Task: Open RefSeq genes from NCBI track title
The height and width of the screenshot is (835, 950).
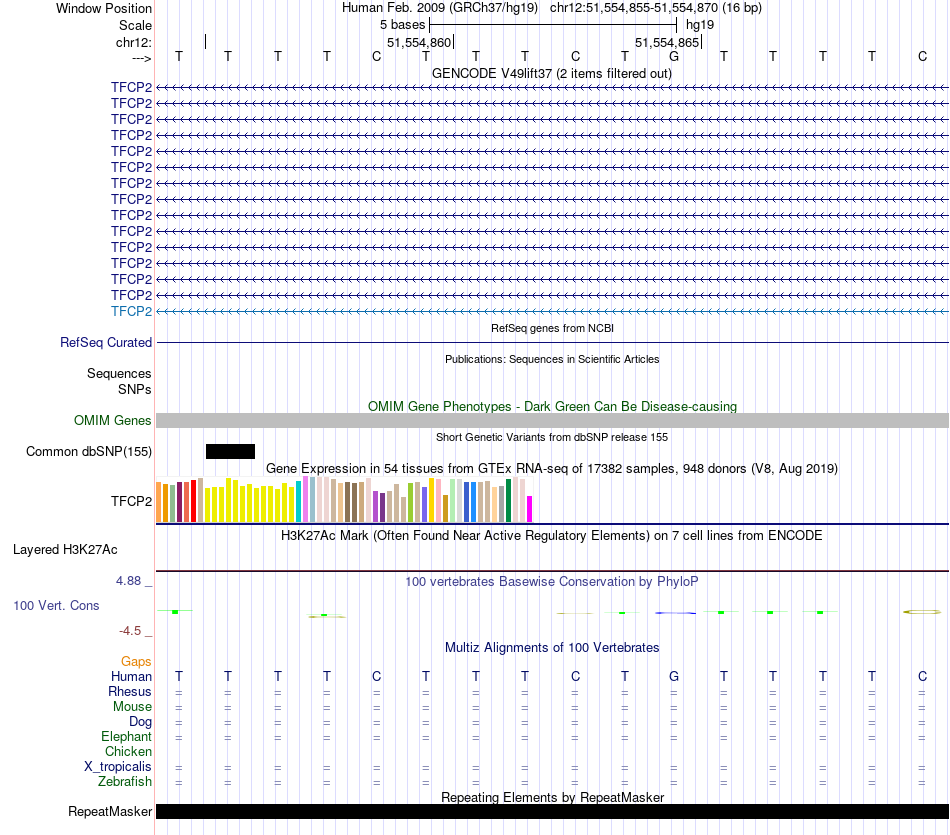Action: [x=552, y=328]
